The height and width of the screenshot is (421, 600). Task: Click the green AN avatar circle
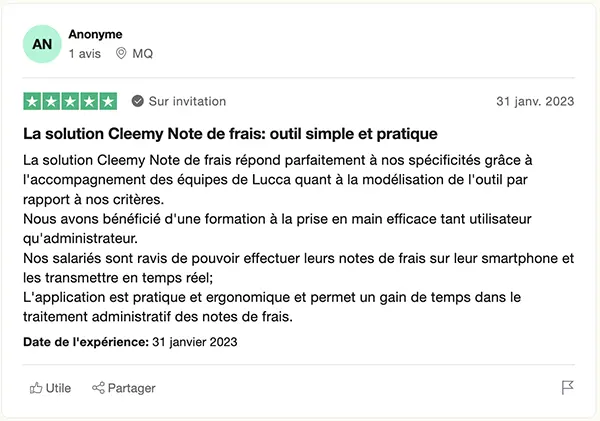(x=43, y=44)
